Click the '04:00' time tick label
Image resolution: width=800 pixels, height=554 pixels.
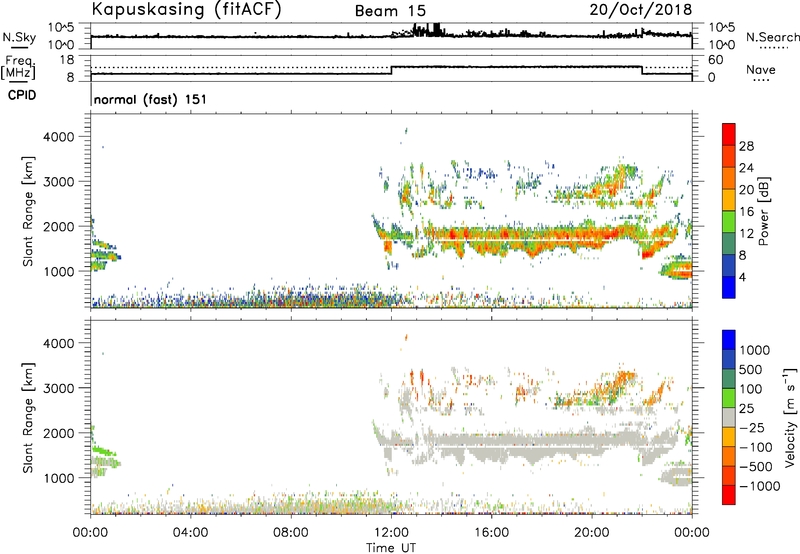point(190,533)
